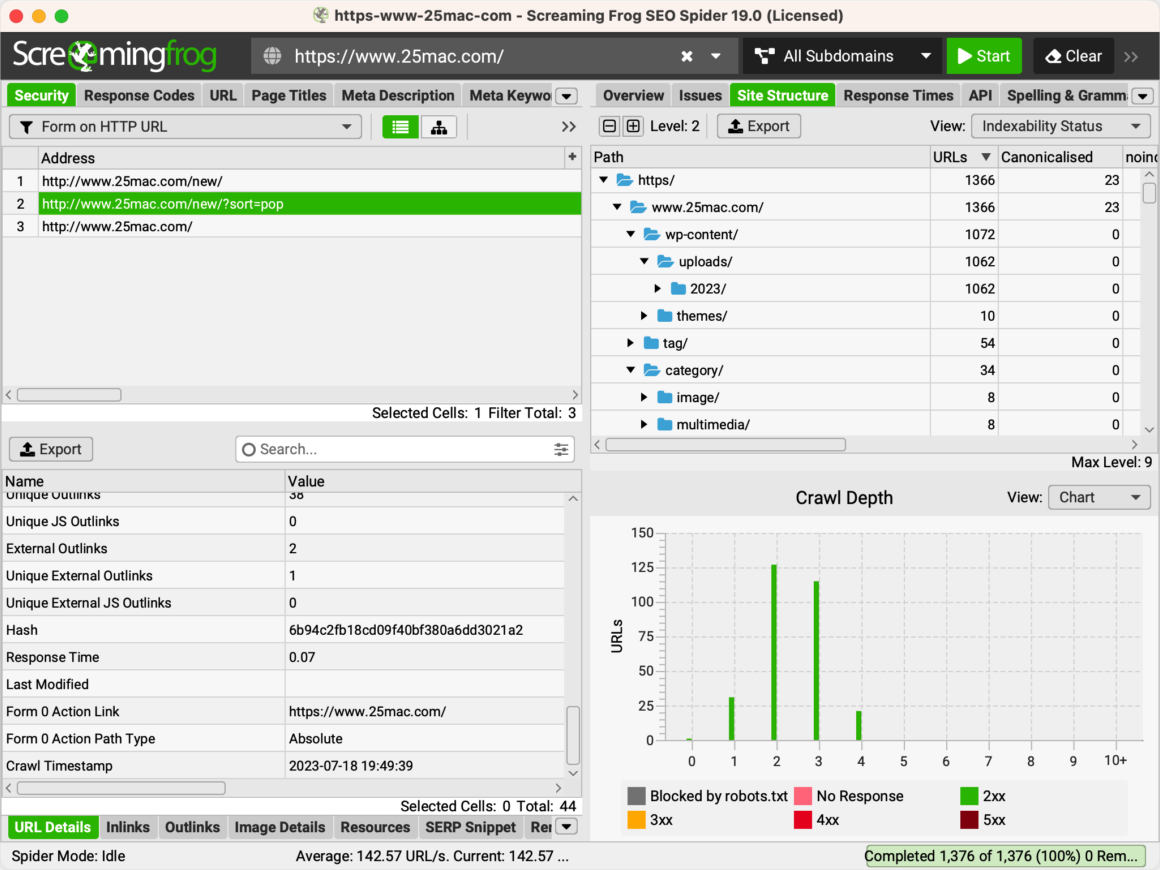Screen dimensions: 1160x870
Task: Open the URL history dropdown arrow
Action: (x=715, y=56)
